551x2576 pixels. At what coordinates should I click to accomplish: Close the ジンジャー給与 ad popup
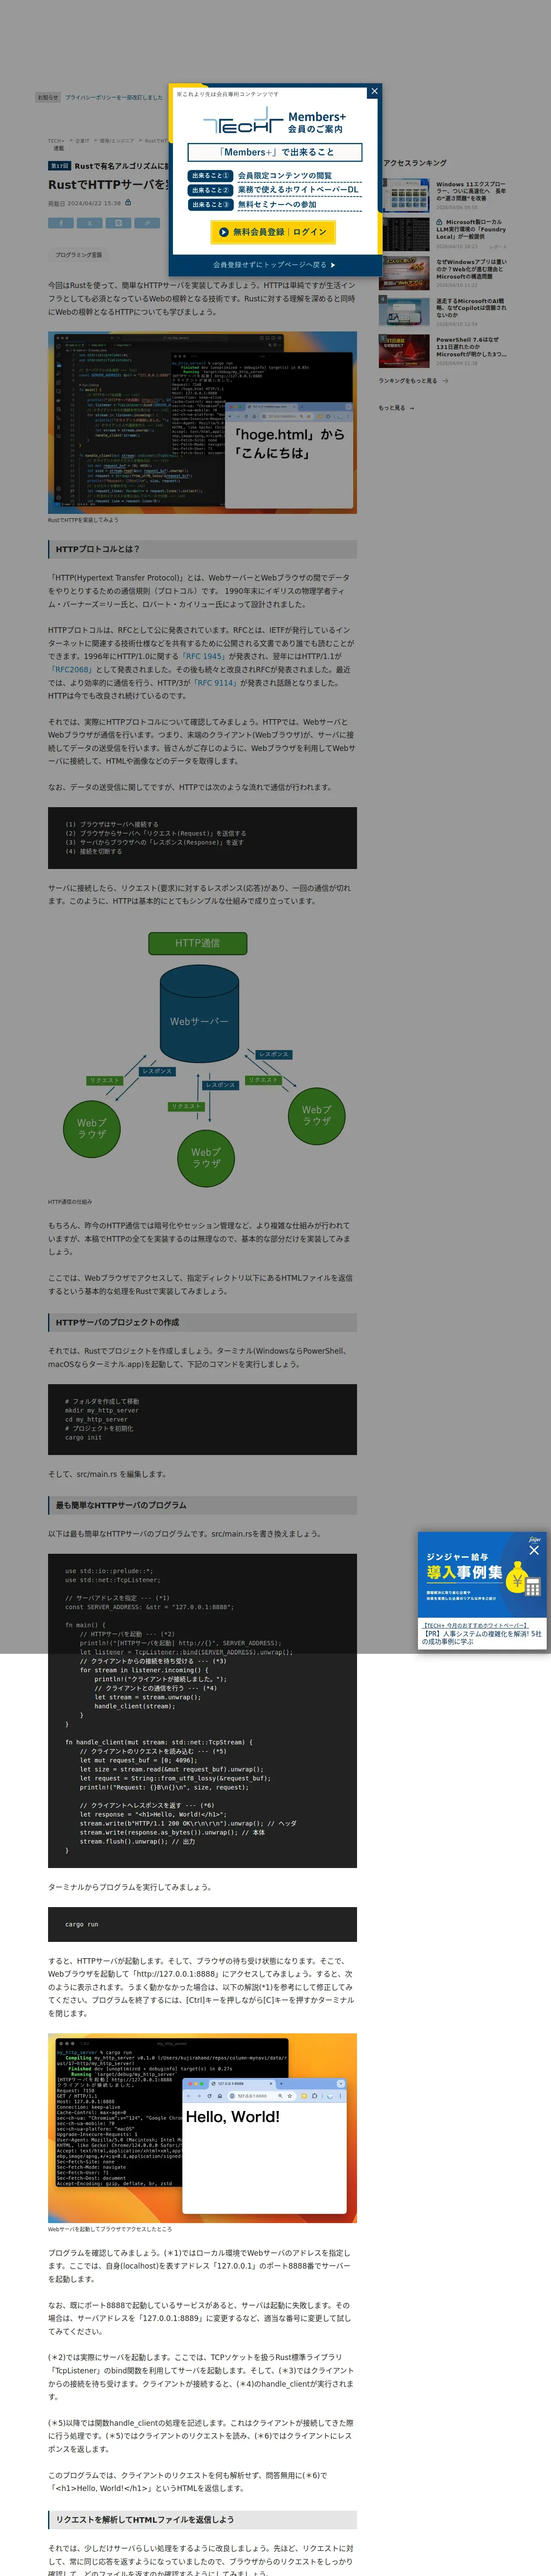click(533, 1550)
